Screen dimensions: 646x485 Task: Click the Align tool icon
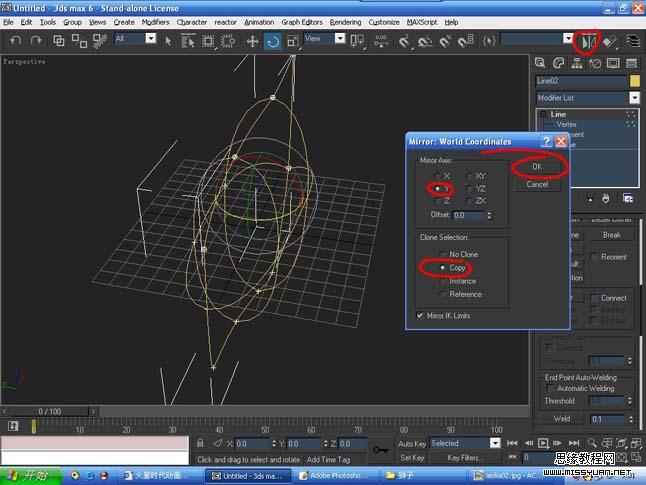(609, 42)
